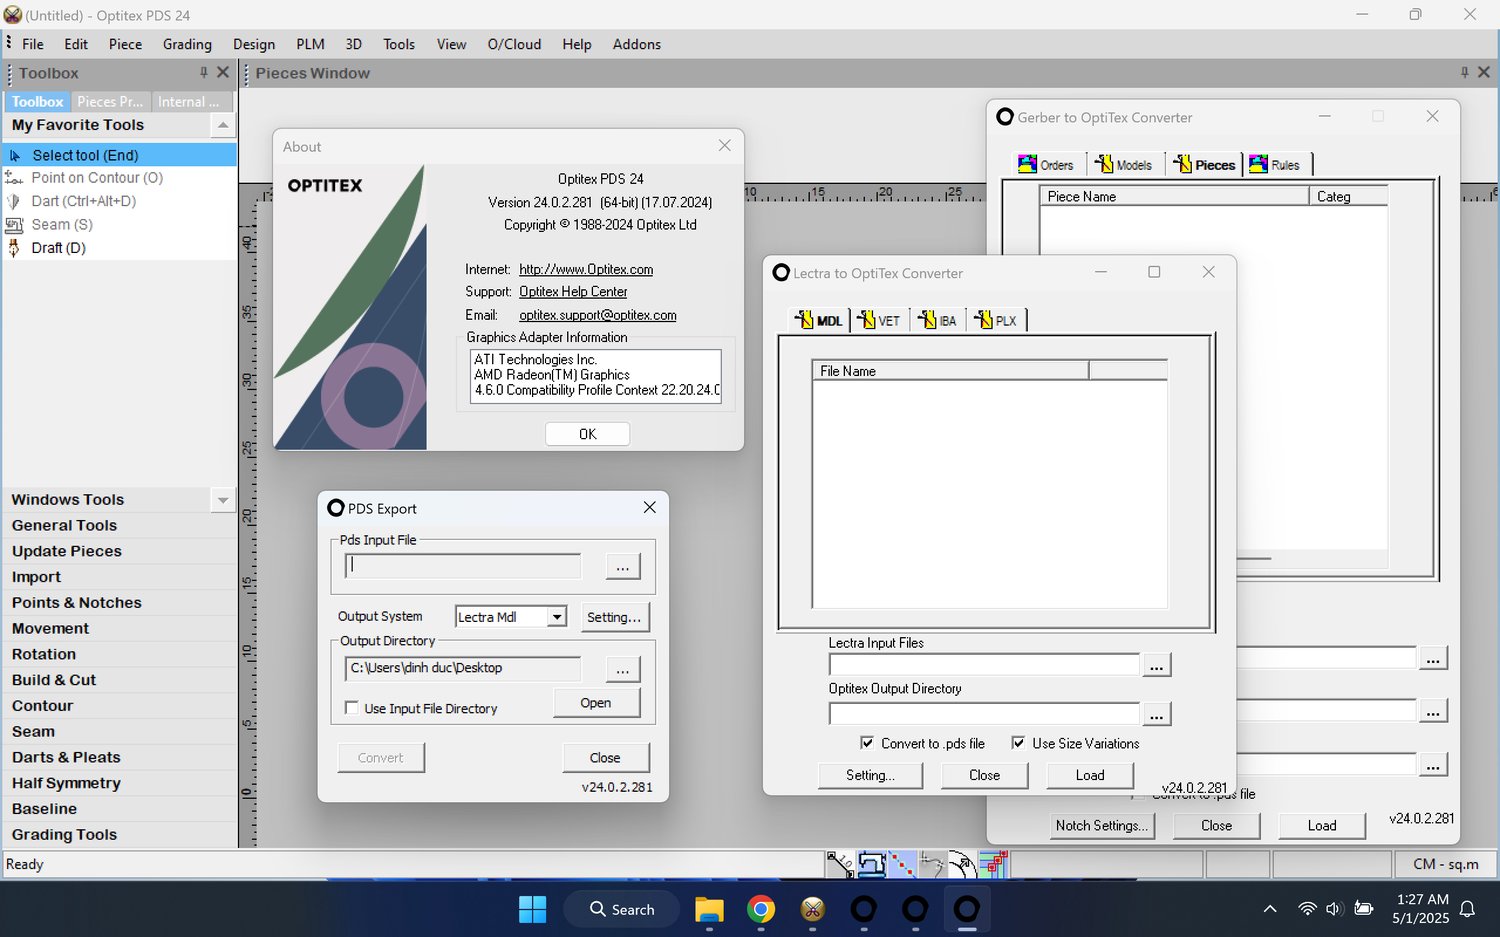Switch to Orders tab in Gerber converter
The height and width of the screenshot is (937, 1500).
tap(1046, 165)
